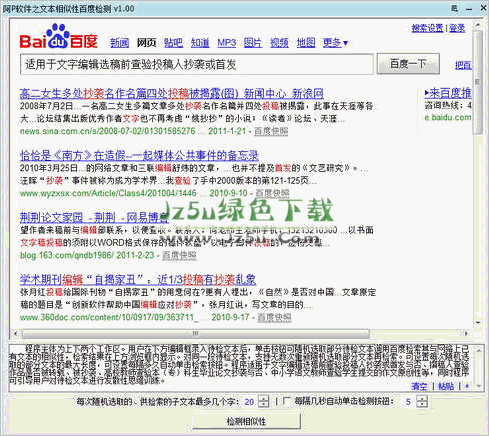Increase the auto-click interval seconds

422,398
